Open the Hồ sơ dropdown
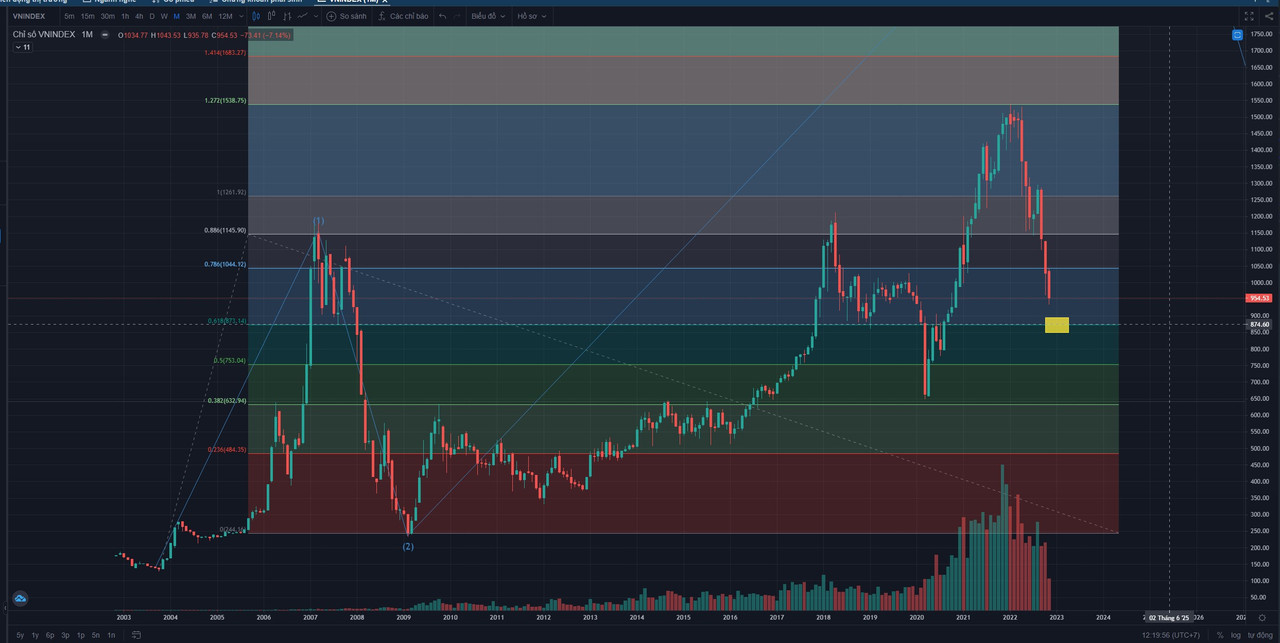This screenshot has height=643, width=1280. [x=531, y=16]
